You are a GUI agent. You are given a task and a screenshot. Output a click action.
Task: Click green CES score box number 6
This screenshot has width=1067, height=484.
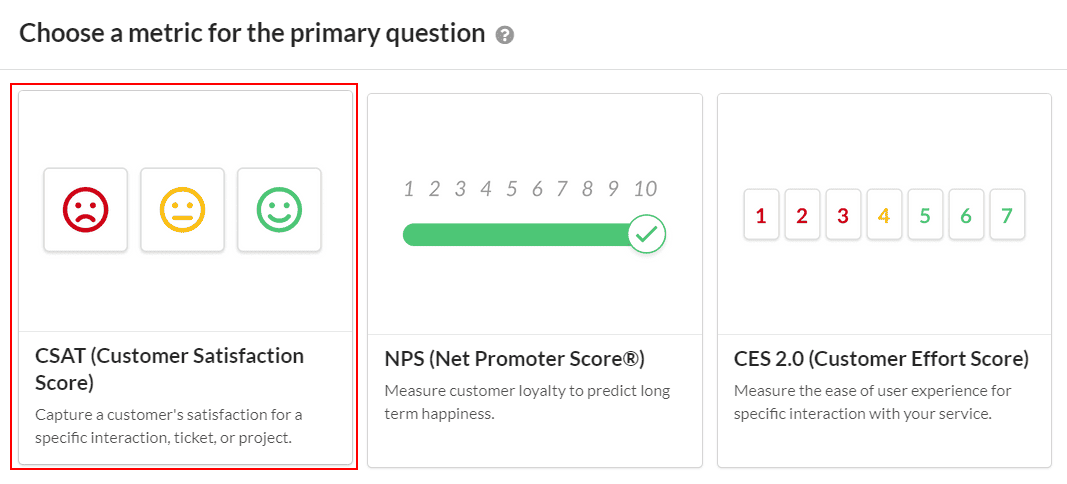966,215
